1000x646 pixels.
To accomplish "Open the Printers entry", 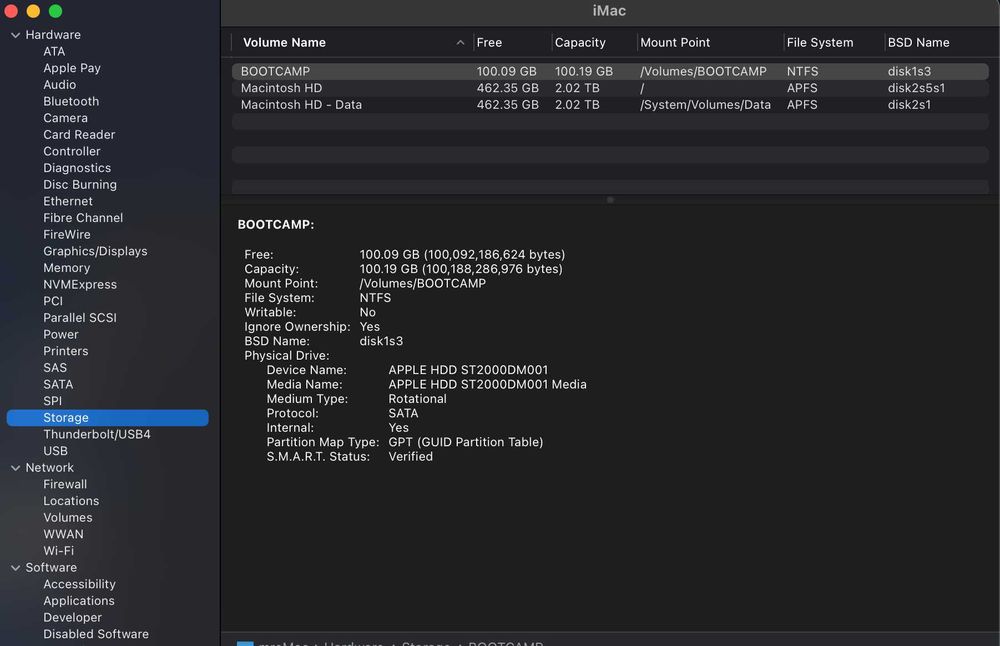I will (66, 351).
